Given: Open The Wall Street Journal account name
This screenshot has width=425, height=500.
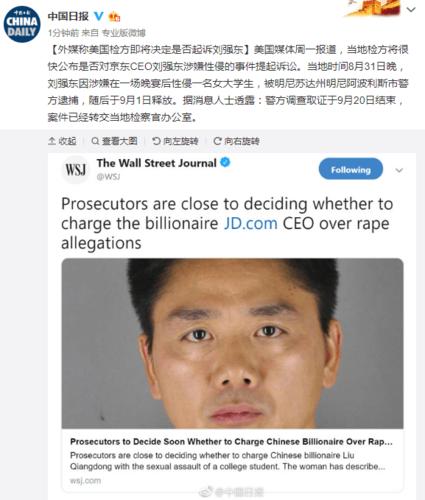Looking at the screenshot, I should pyautogui.click(x=157, y=163).
